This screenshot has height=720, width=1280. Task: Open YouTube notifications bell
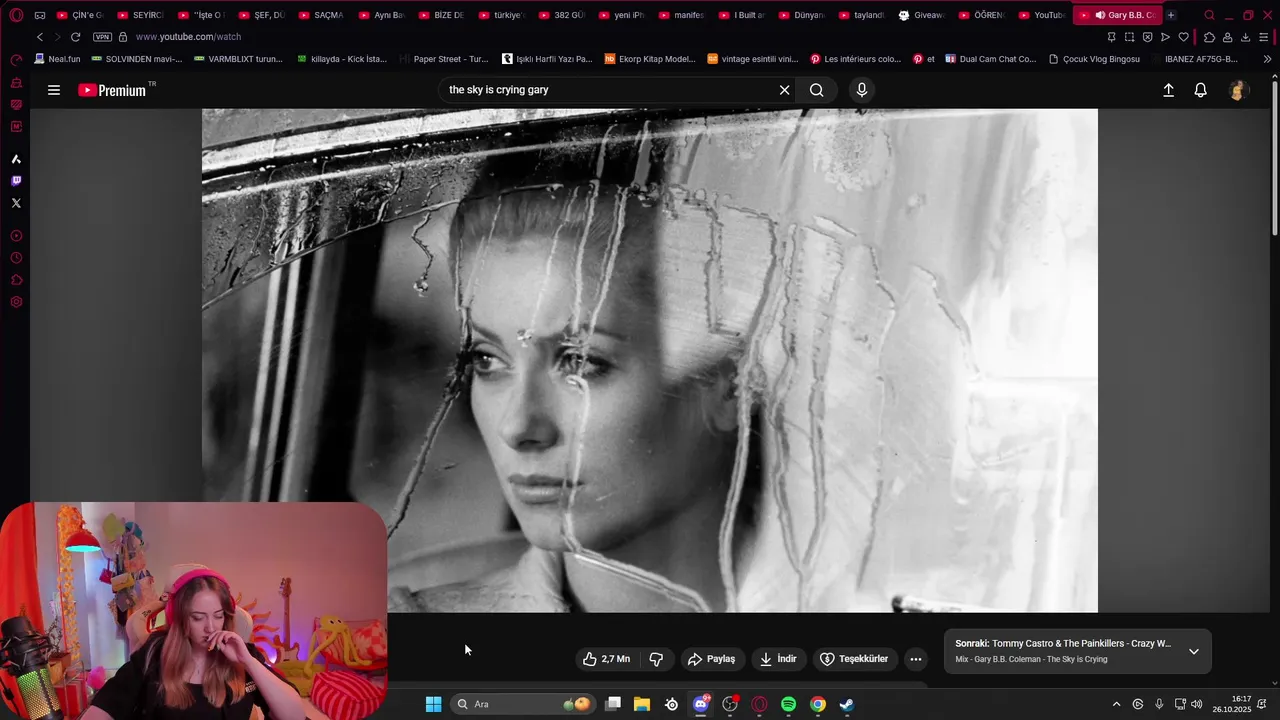[1201, 90]
